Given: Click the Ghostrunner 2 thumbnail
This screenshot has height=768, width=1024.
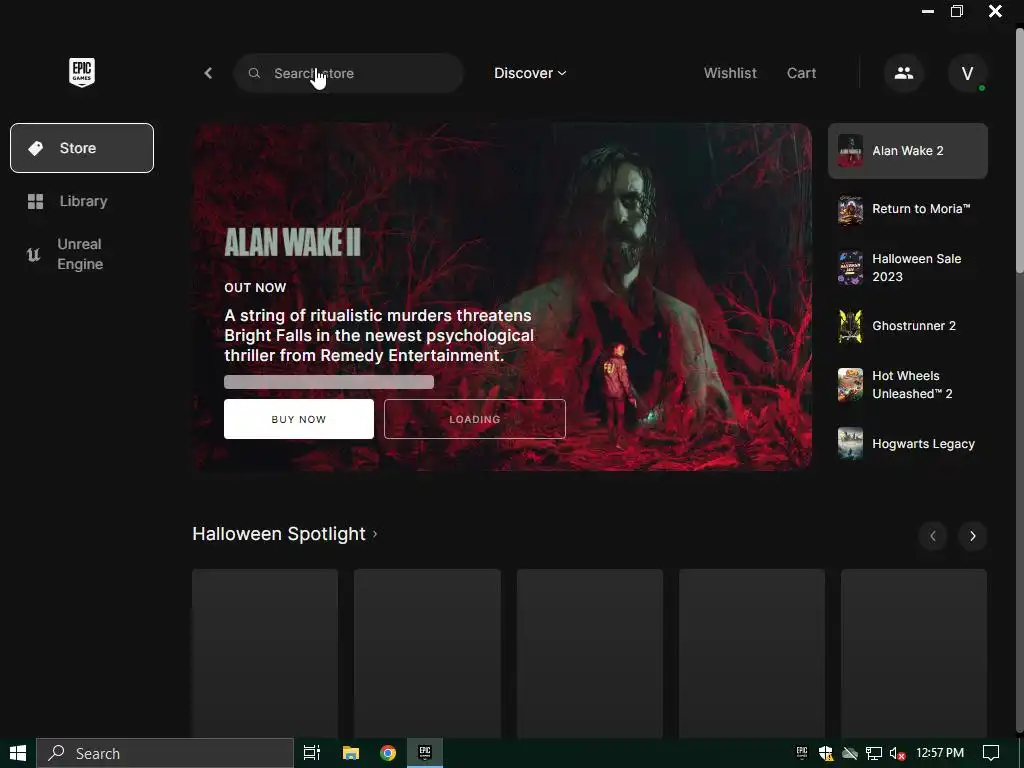Looking at the screenshot, I should point(850,326).
